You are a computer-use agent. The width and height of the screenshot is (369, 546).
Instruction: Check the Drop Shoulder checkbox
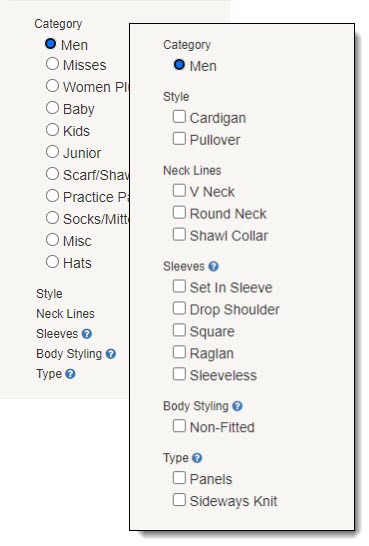pos(179,308)
